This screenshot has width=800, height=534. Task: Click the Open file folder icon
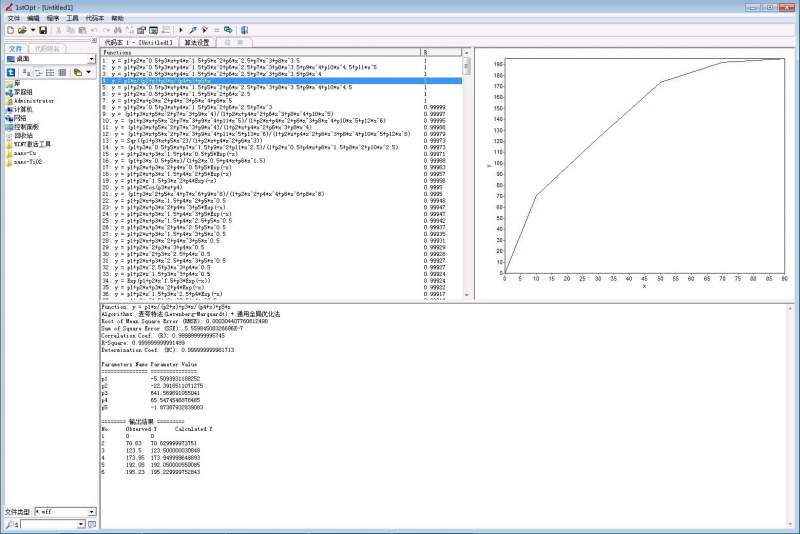(23, 31)
